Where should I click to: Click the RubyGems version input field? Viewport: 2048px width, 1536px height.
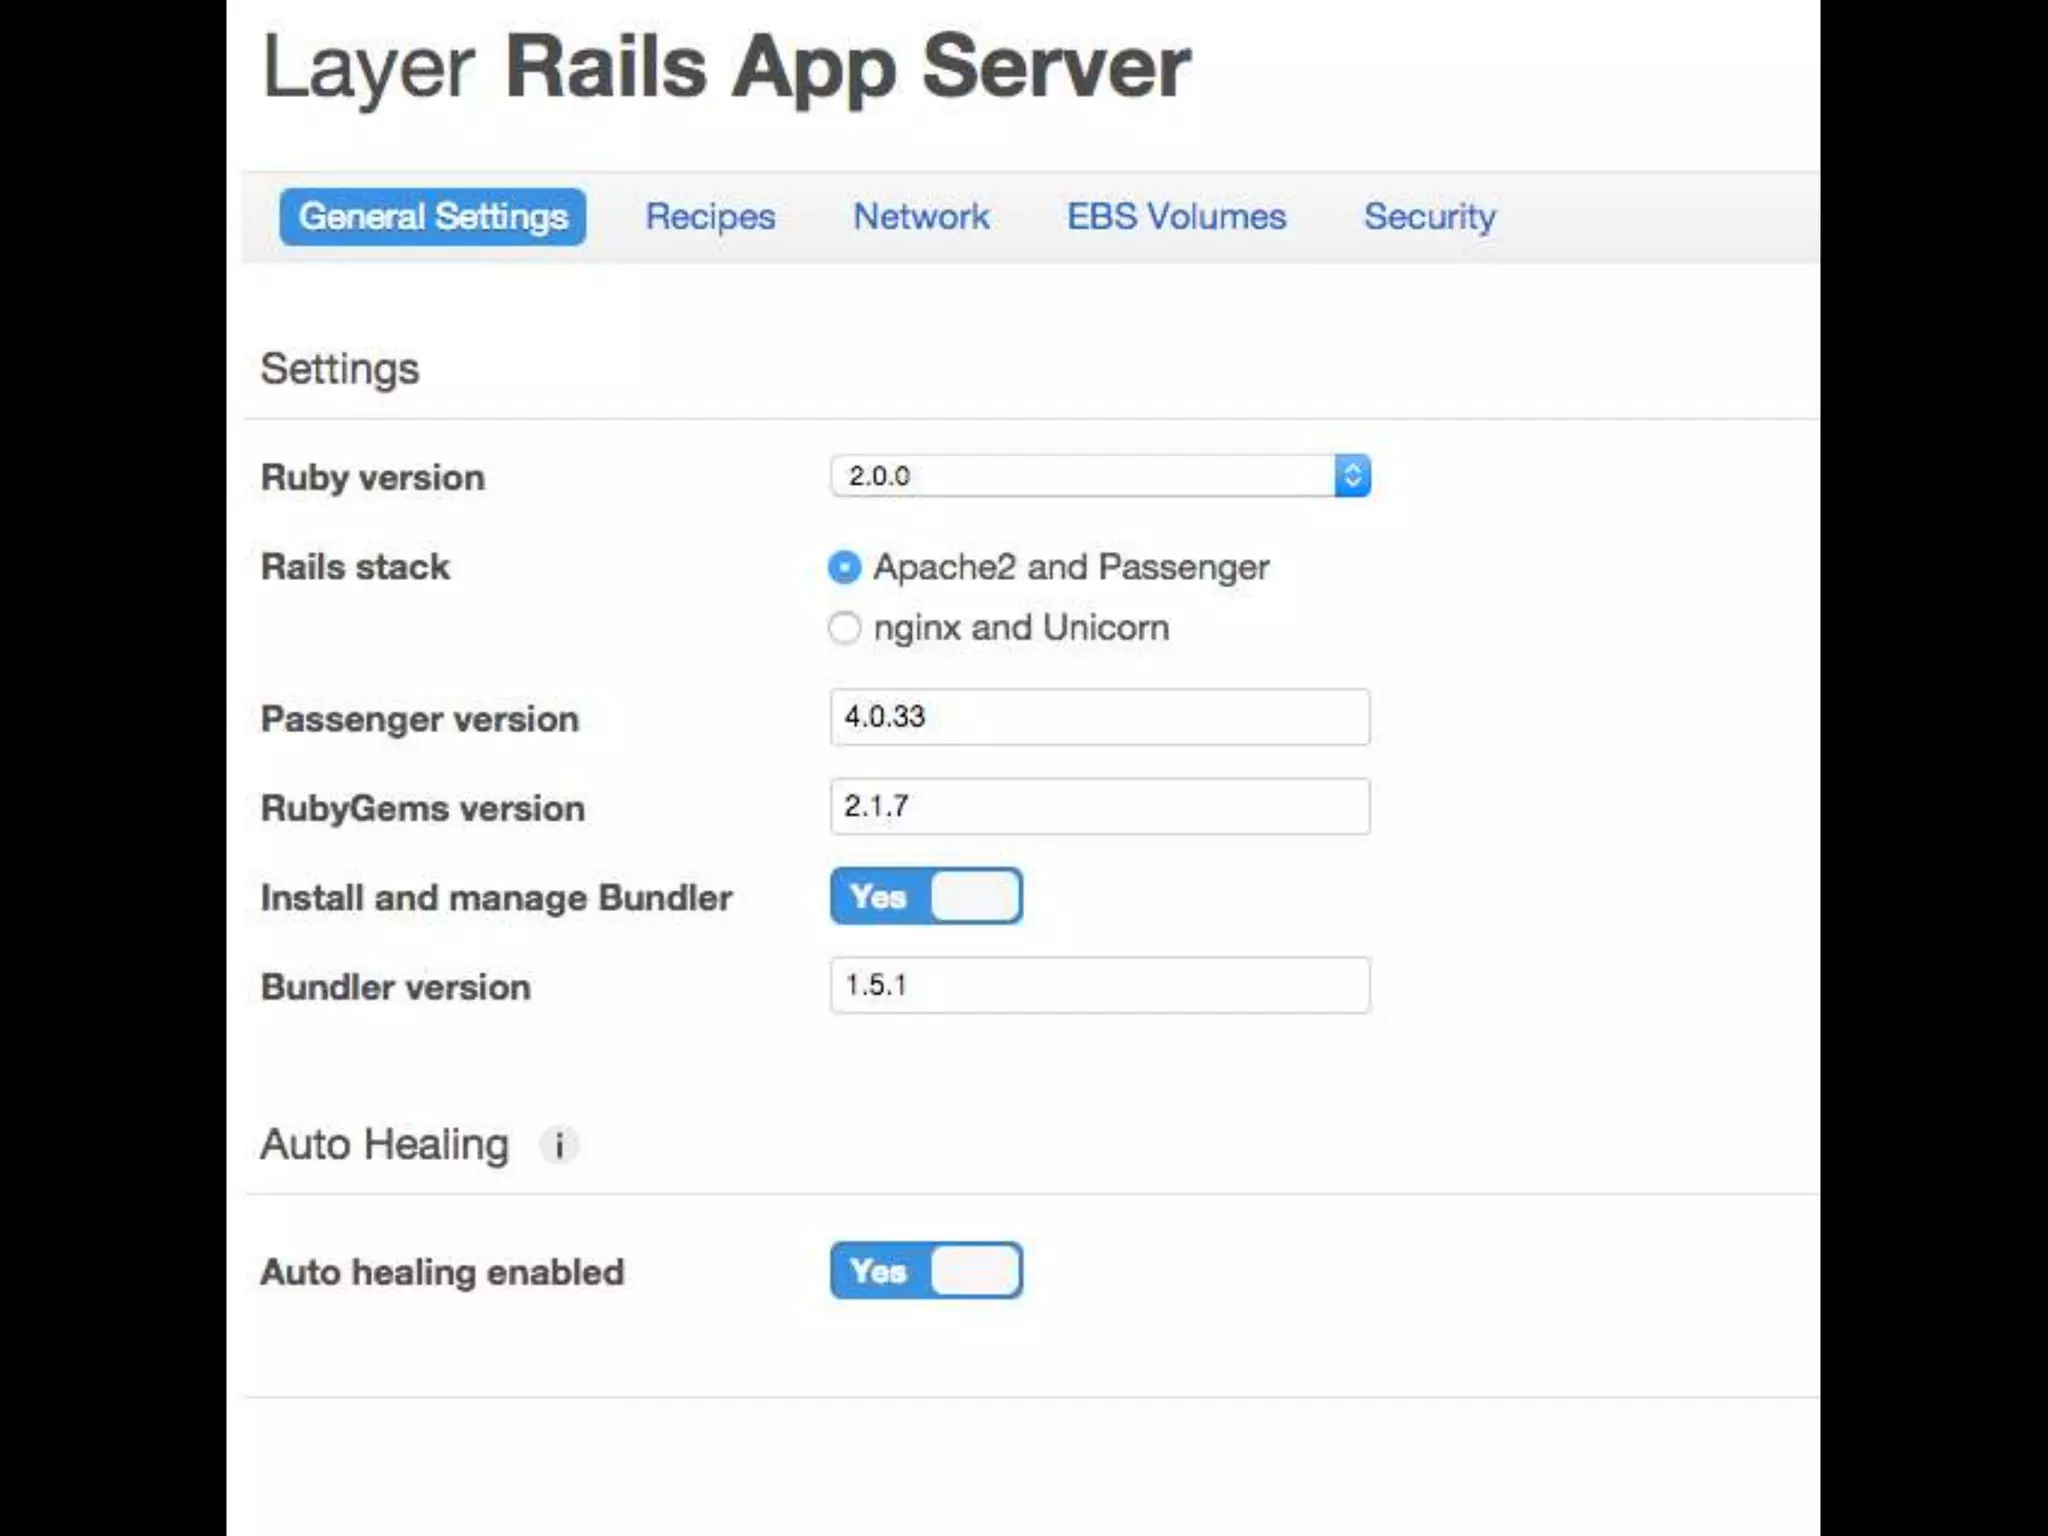click(1100, 806)
